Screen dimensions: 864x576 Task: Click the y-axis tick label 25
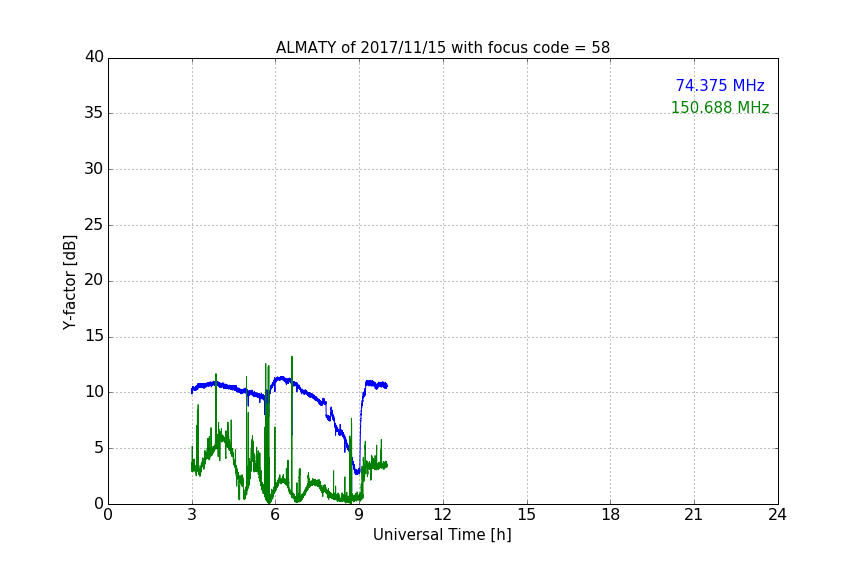coord(94,225)
